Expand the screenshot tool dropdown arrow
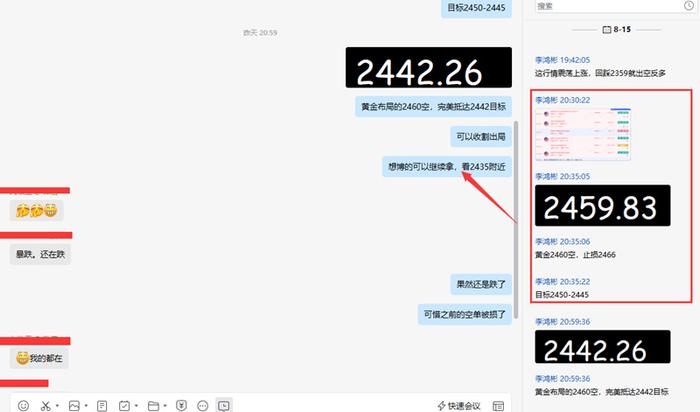This screenshot has width=700, height=412. pos(57,406)
